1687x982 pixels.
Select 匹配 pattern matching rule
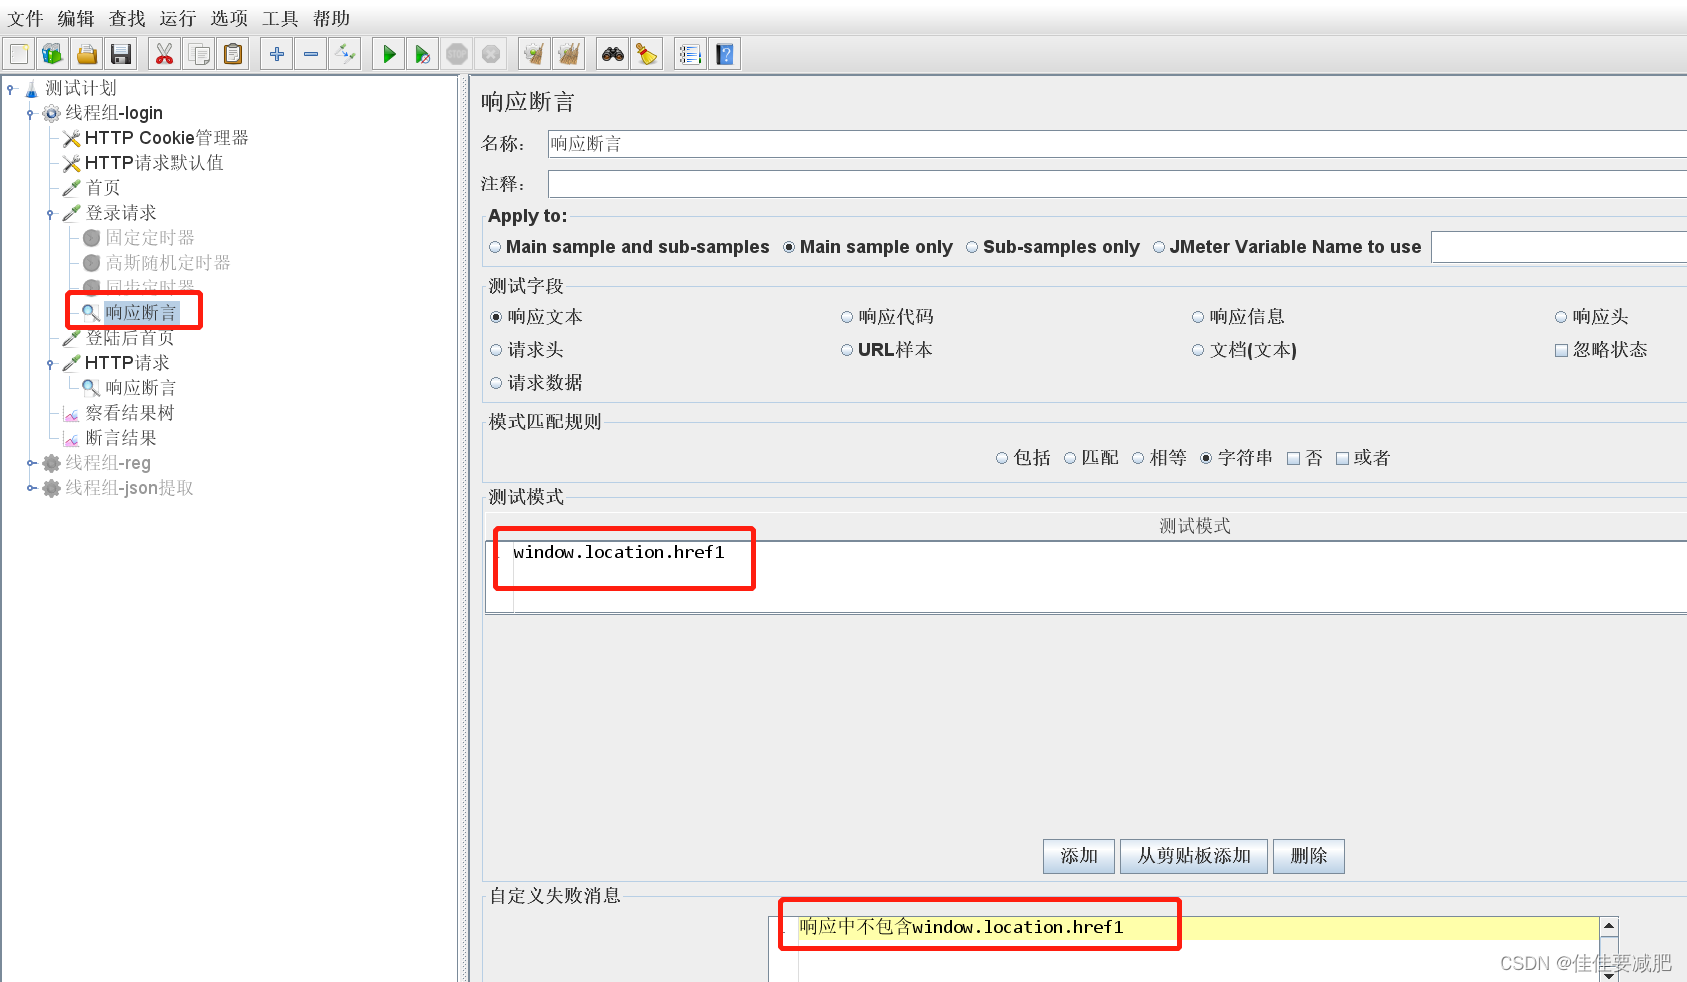(x=1092, y=458)
